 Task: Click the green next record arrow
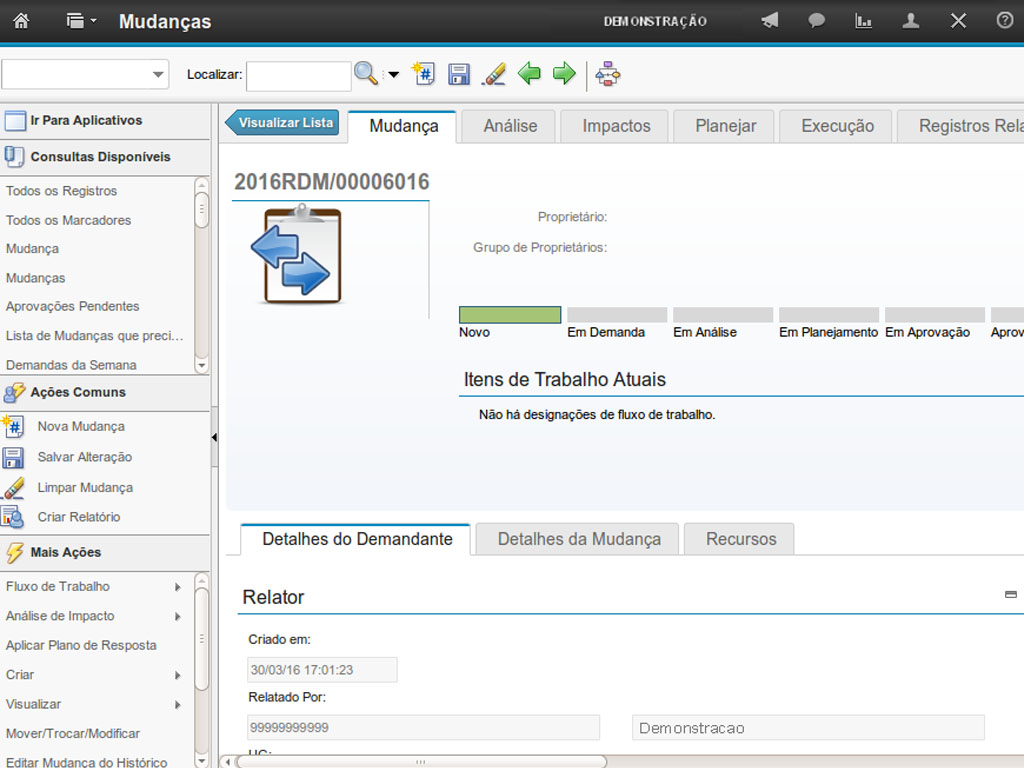[x=564, y=74]
